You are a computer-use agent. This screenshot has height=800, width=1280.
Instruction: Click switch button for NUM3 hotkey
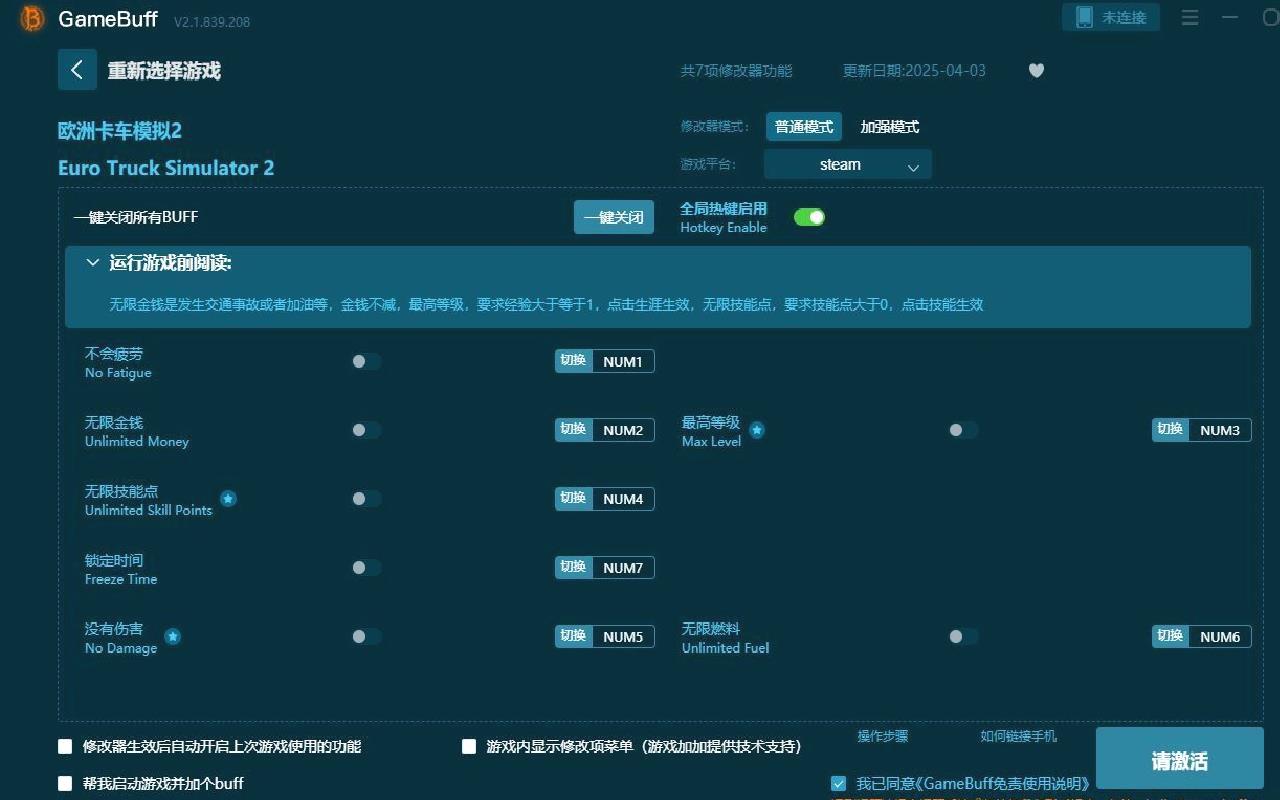(1170, 430)
